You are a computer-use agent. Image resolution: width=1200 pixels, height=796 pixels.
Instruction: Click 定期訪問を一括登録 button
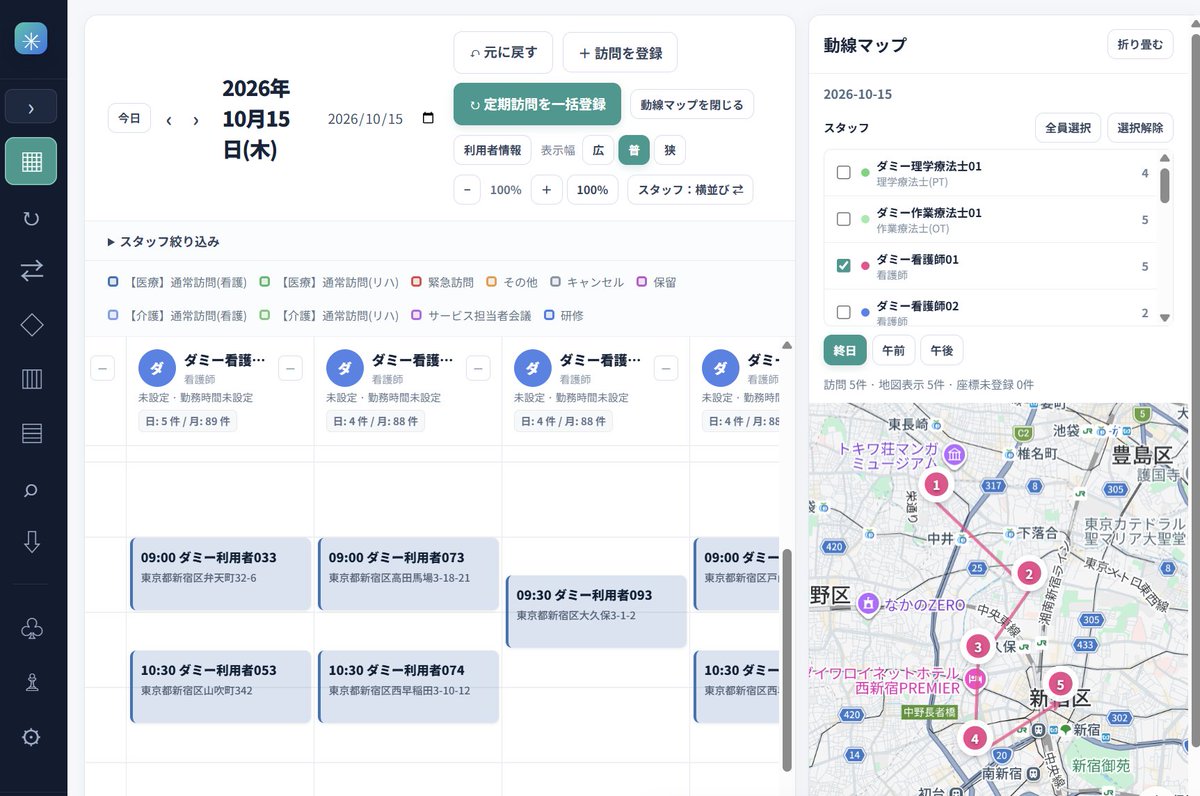pyautogui.click(x=537, y=104)
